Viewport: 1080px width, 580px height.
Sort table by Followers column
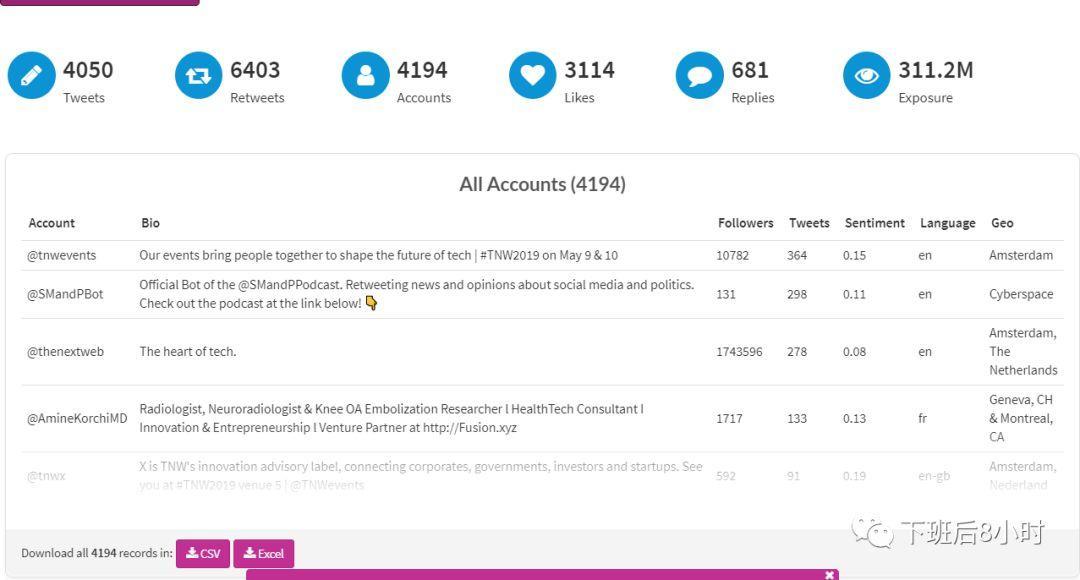745,223
